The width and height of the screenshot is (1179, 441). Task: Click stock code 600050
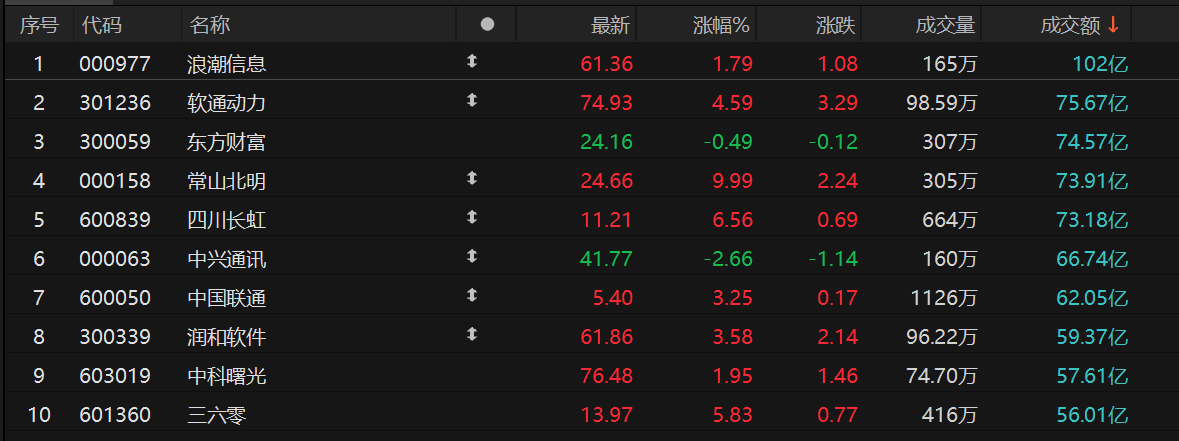click(115, 298)
